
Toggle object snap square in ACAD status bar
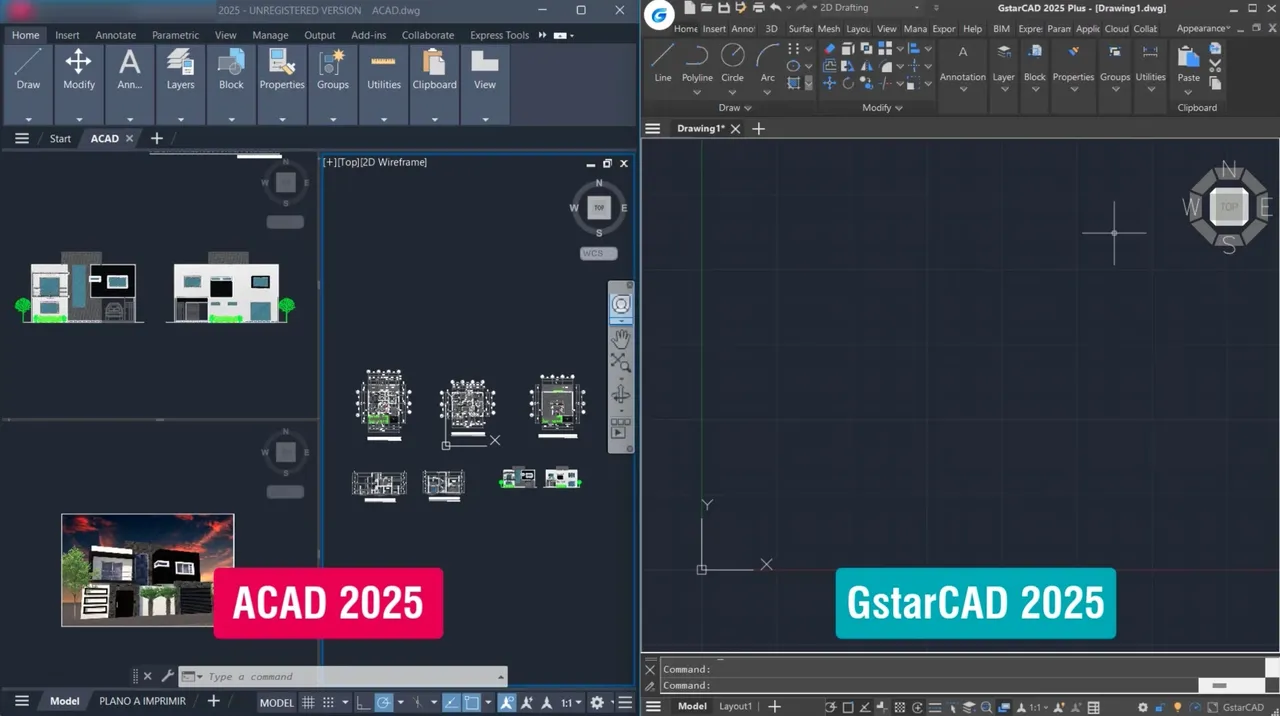[472, 702]
